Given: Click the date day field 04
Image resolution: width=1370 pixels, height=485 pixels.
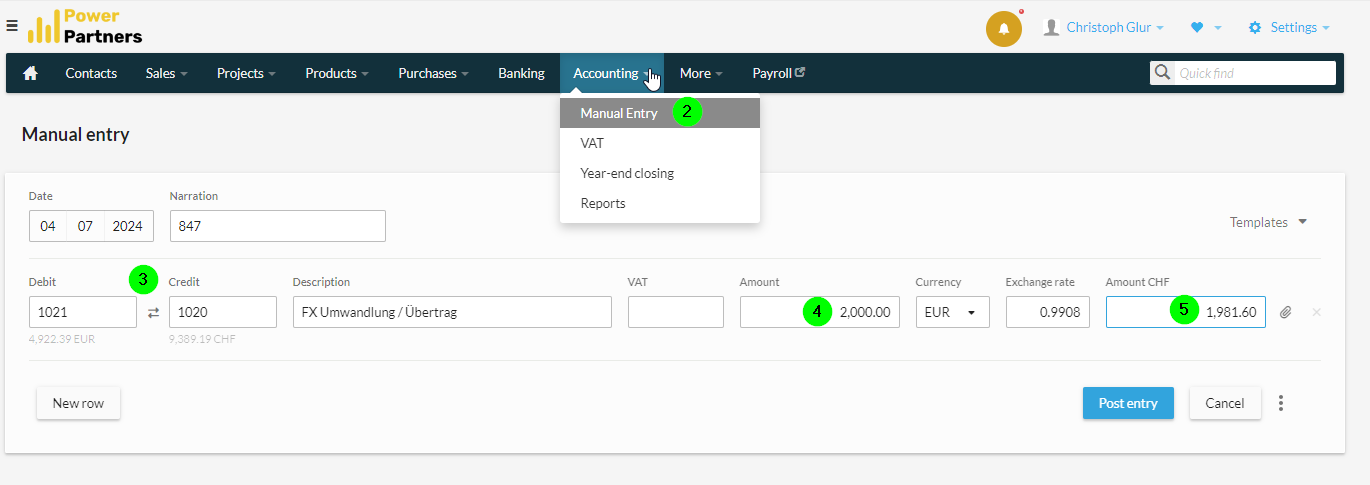Looking at the screenshot, I should coord(48,226).
